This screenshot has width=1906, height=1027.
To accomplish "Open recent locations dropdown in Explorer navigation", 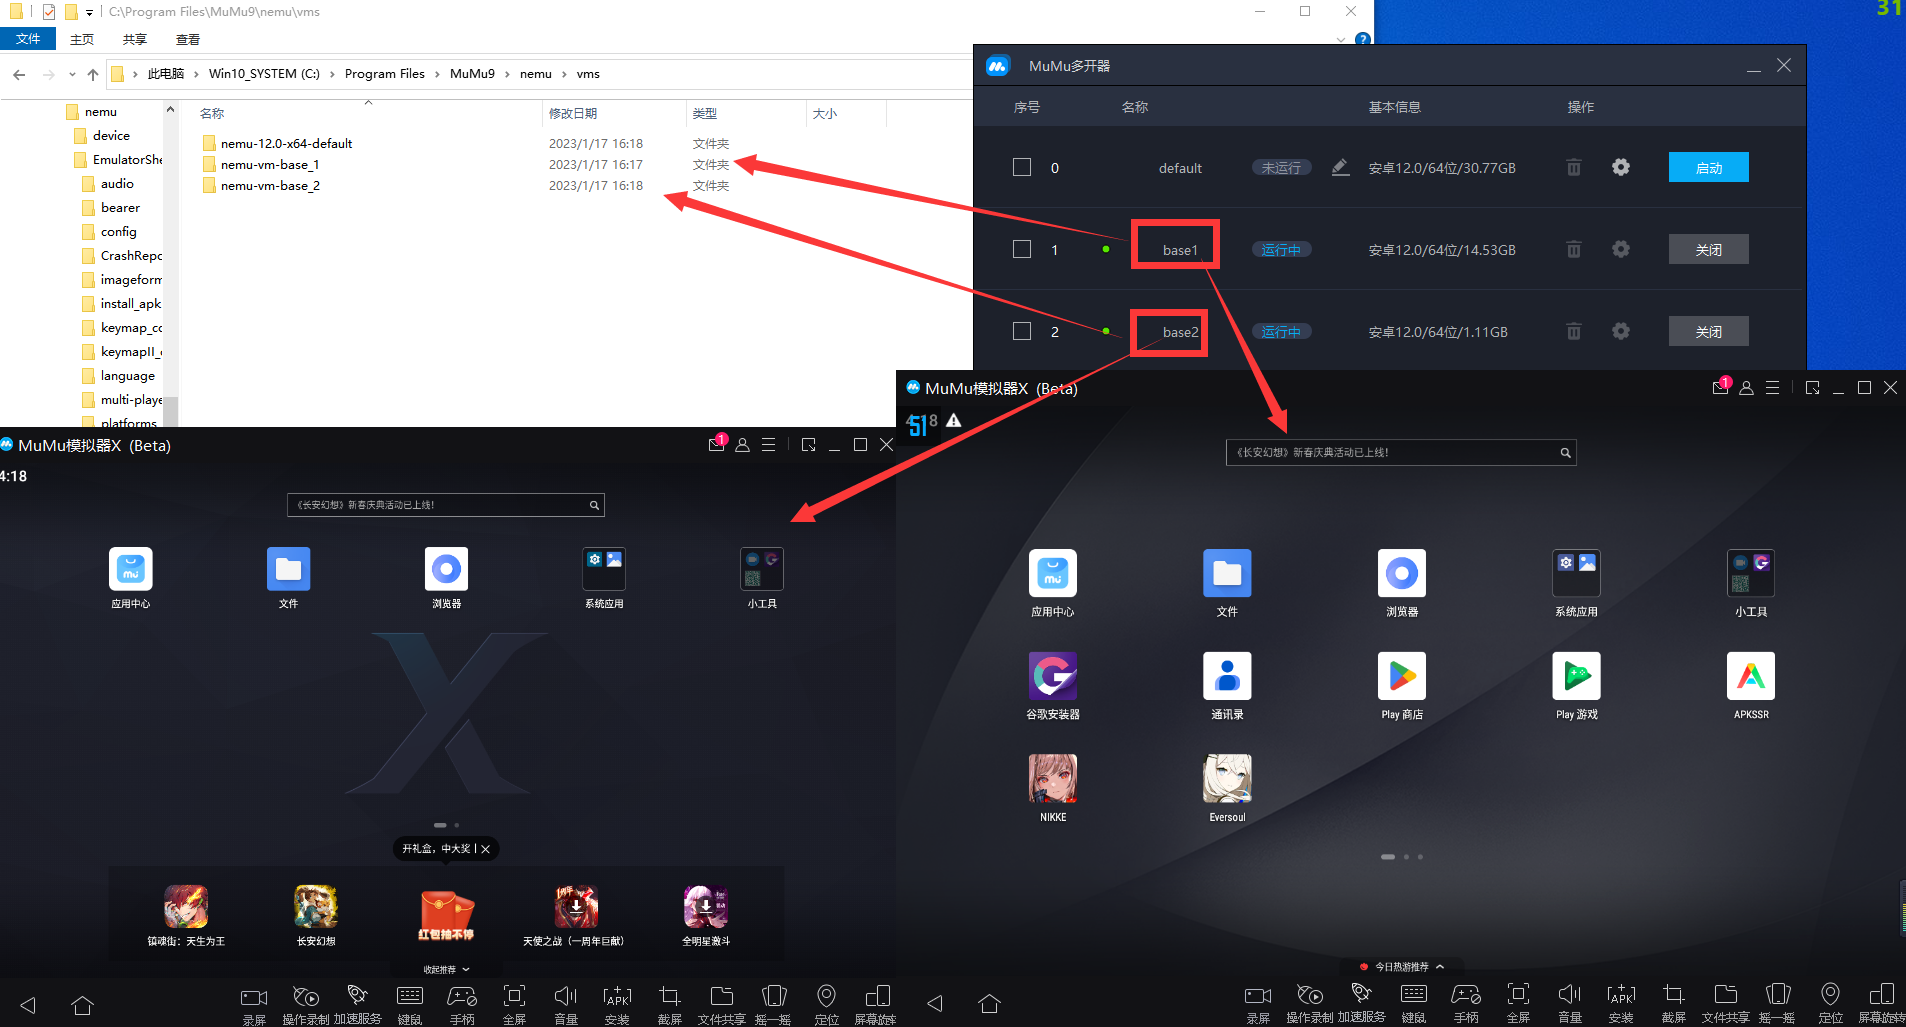I will click(72, 74).
